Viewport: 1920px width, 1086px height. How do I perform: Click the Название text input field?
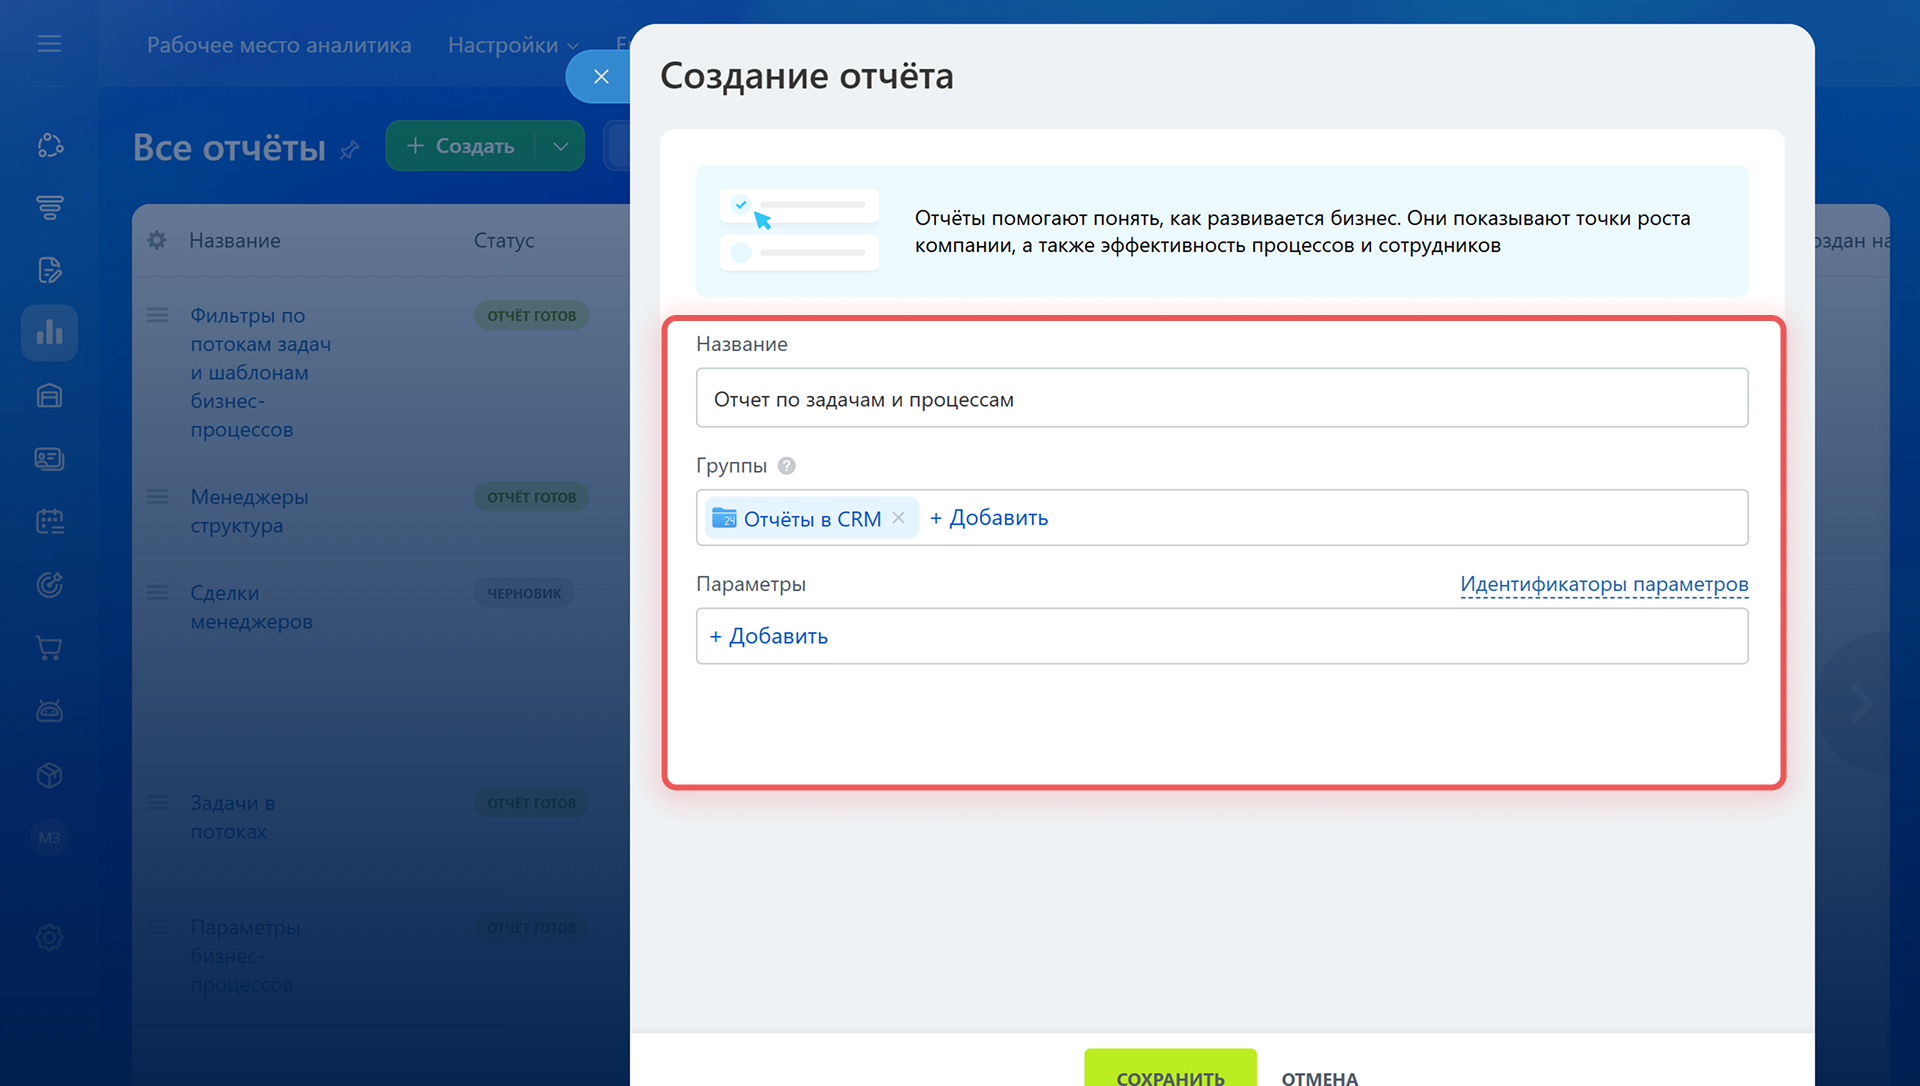[x=1221, y=398]
